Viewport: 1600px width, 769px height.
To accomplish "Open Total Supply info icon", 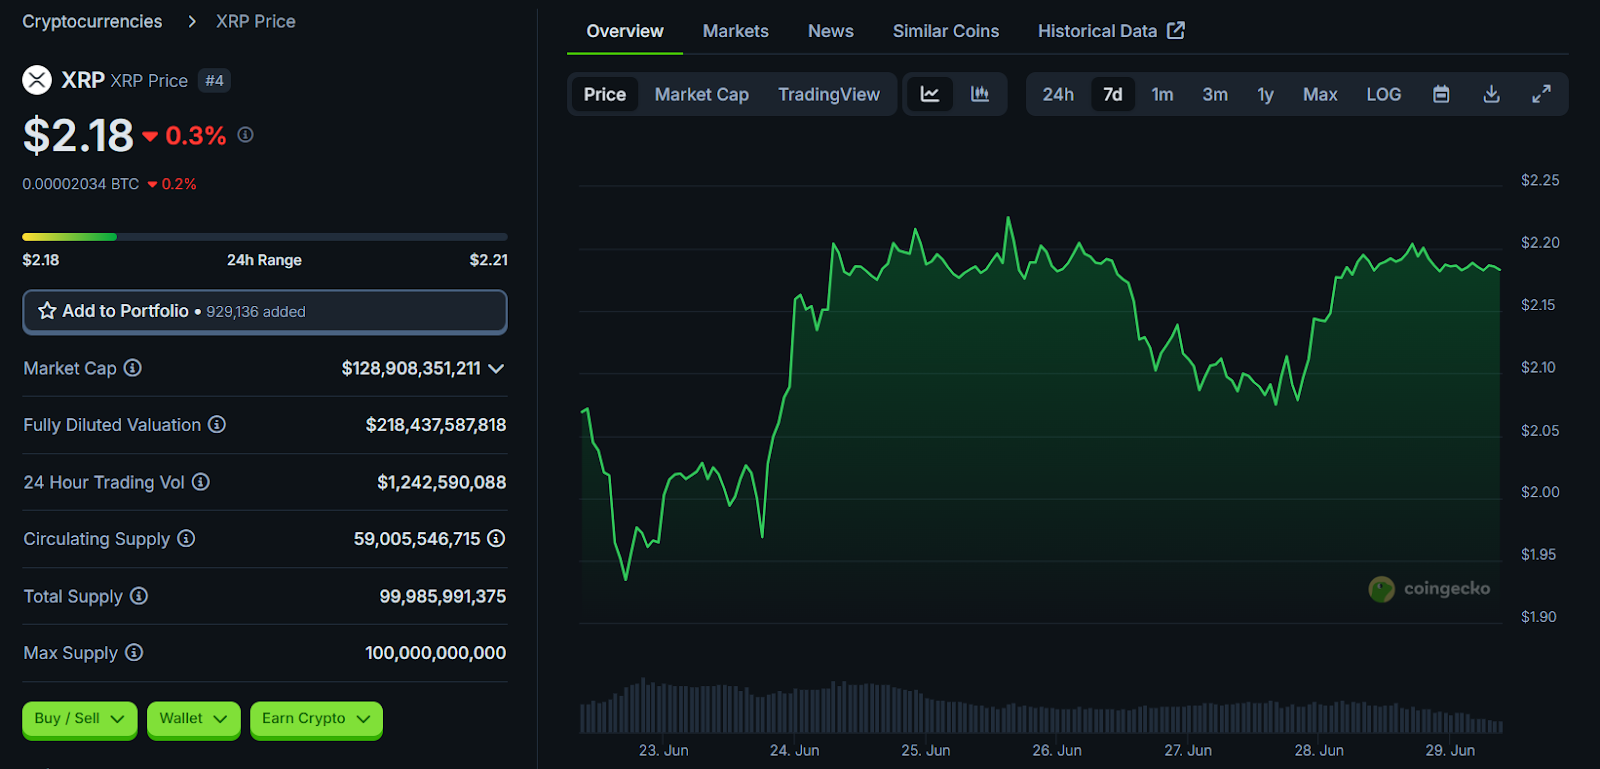I will 139,596.
